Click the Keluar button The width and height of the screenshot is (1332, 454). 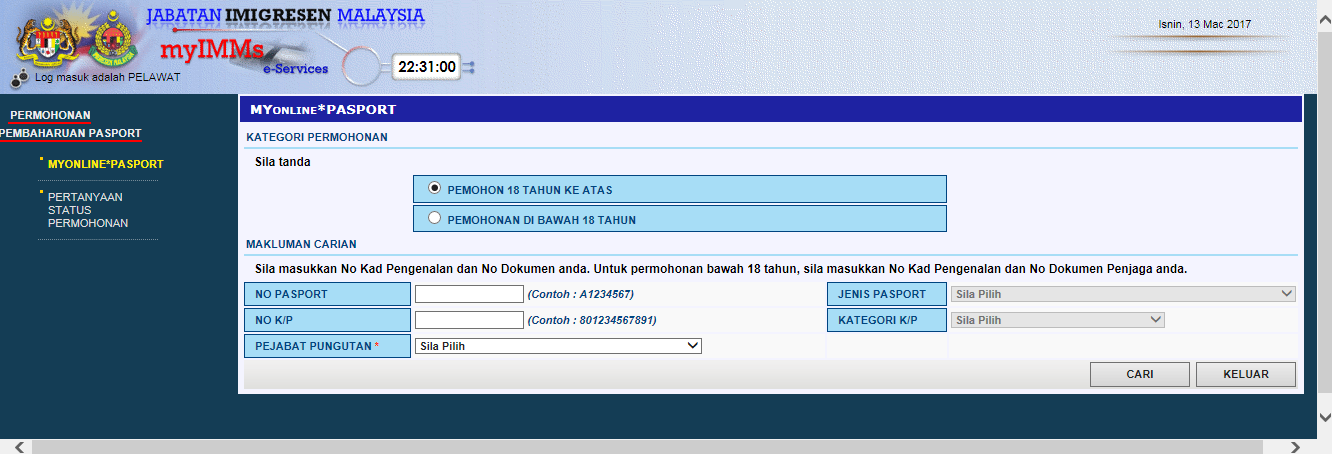pyautogui.click(x=1246, y=374)
